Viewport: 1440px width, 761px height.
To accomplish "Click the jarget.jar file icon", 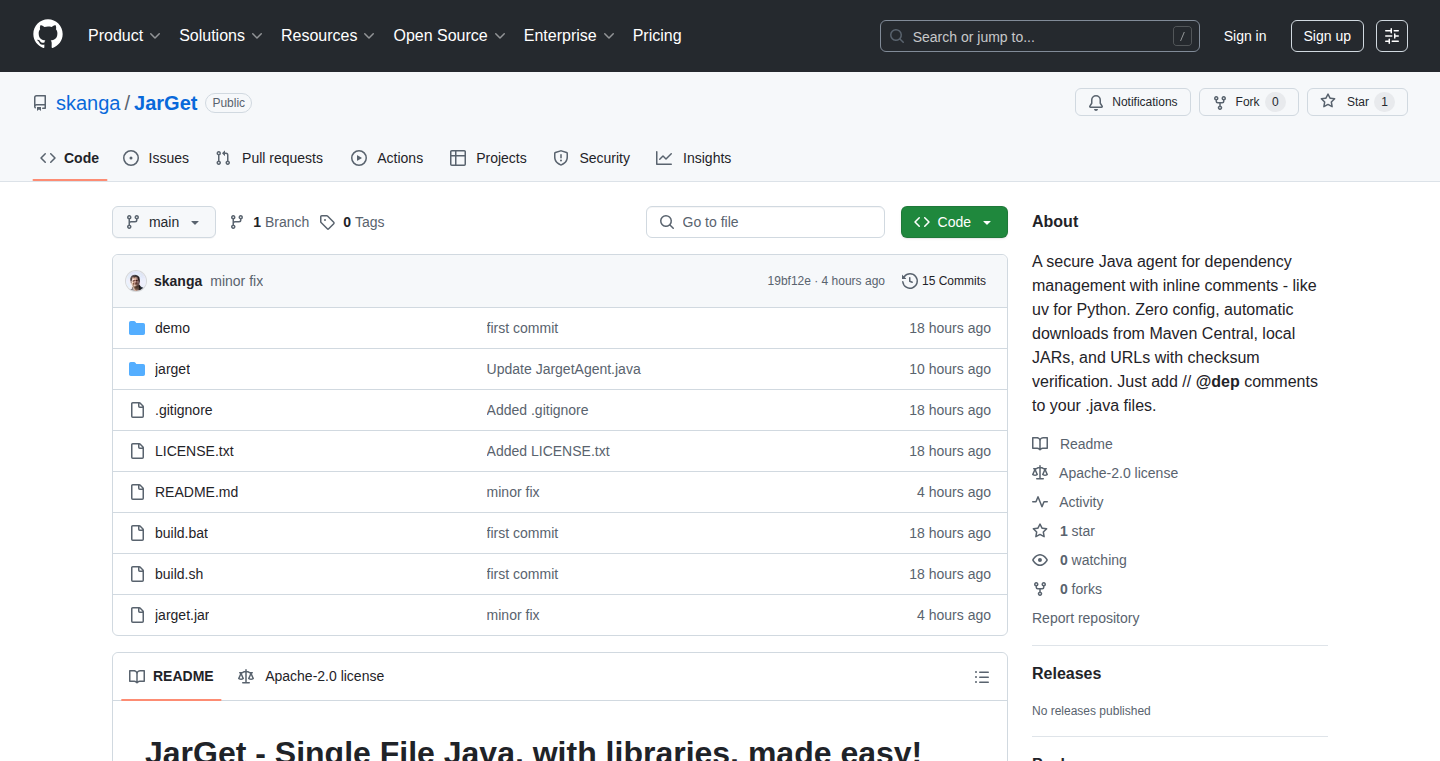I will (137, 615).
